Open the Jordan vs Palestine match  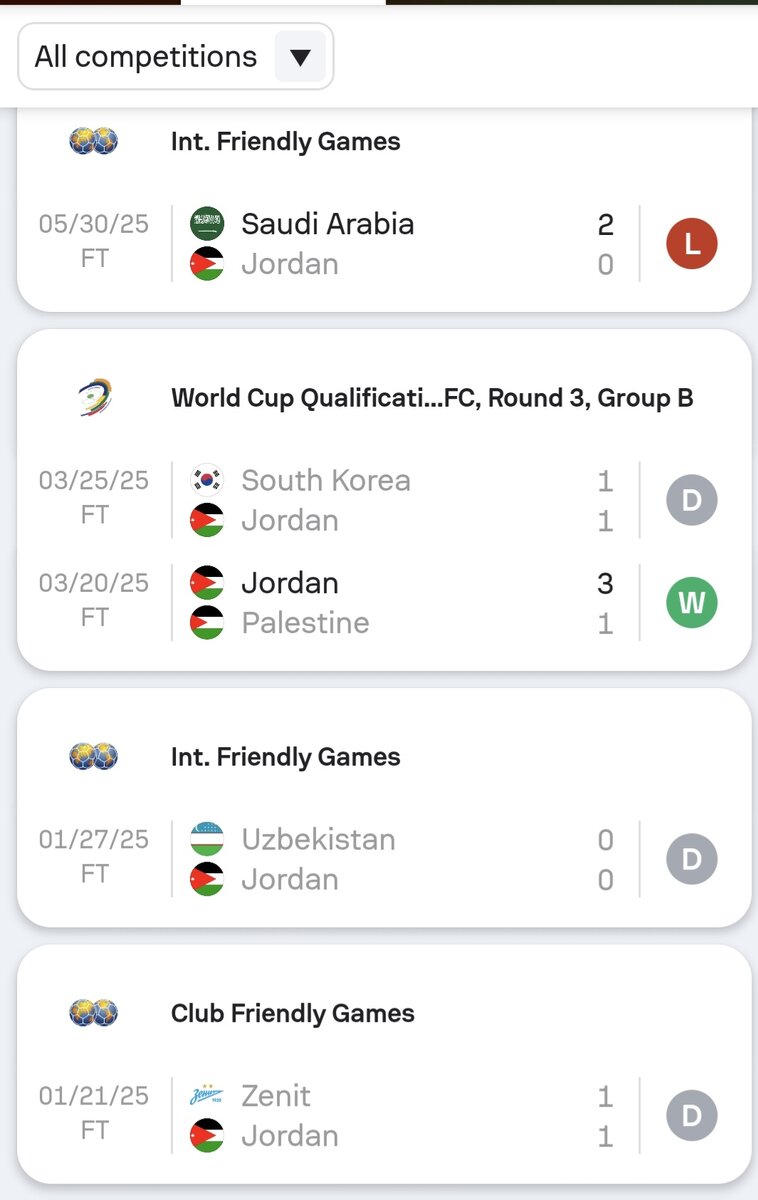400,603
